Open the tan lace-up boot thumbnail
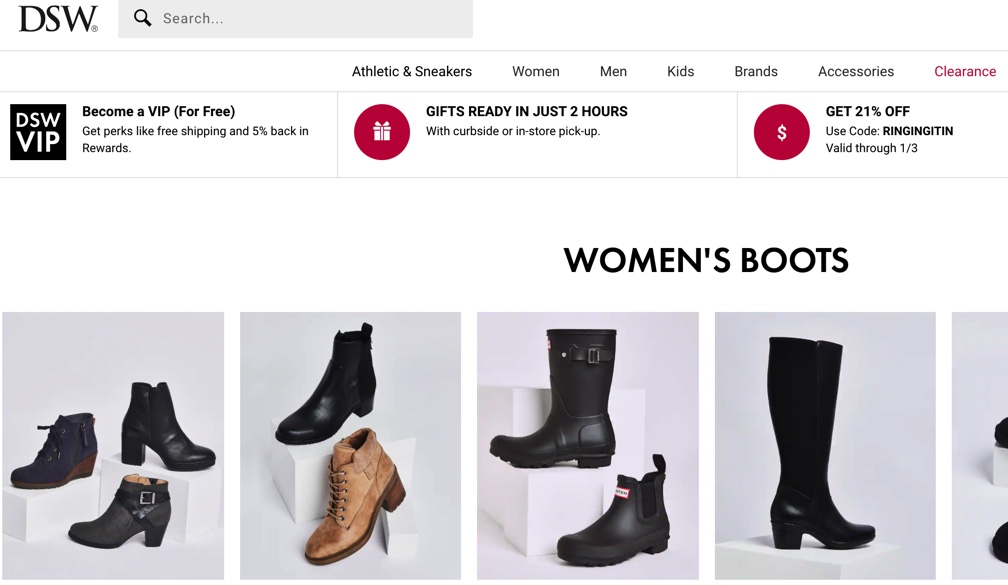 click(x=350, y=446)
